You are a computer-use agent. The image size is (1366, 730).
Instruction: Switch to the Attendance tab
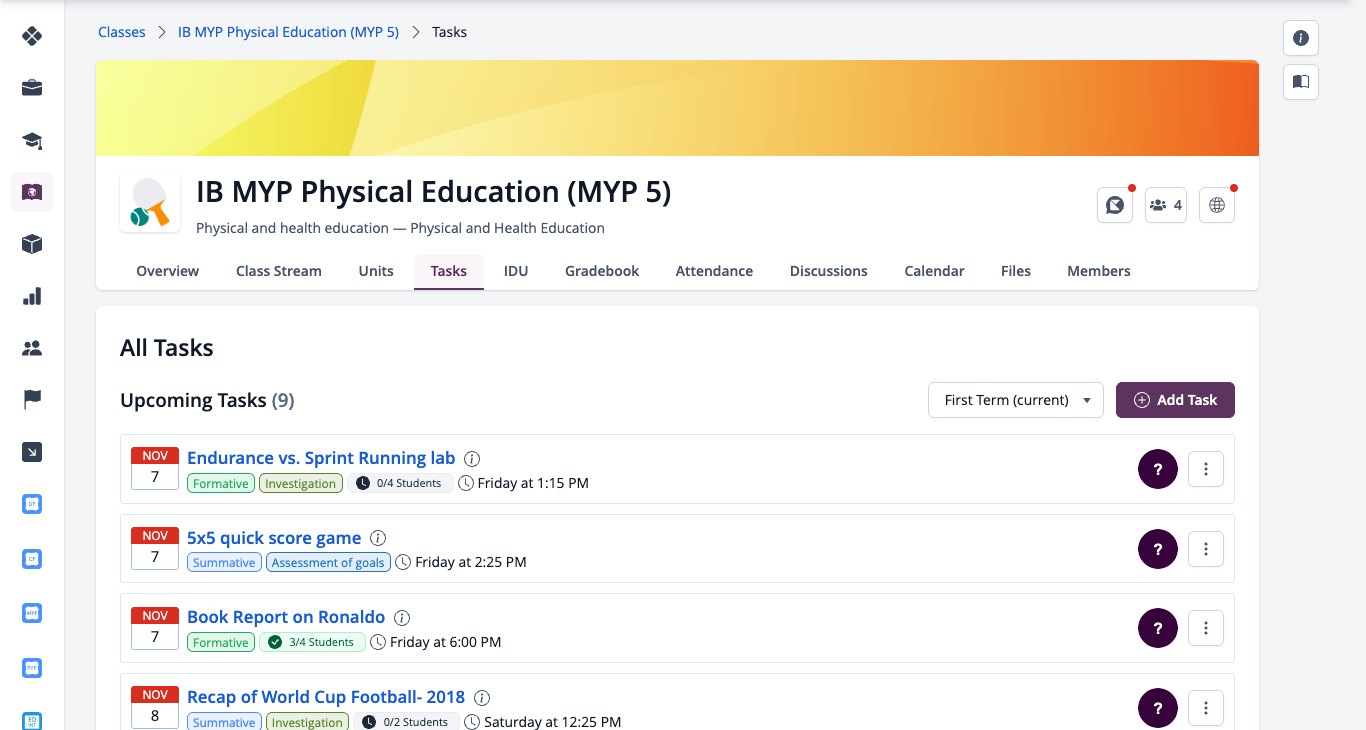(714, 271)
